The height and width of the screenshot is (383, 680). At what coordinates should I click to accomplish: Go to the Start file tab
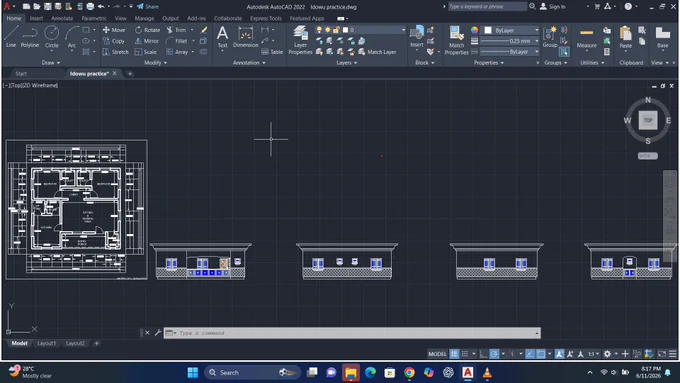coord(21,74)
